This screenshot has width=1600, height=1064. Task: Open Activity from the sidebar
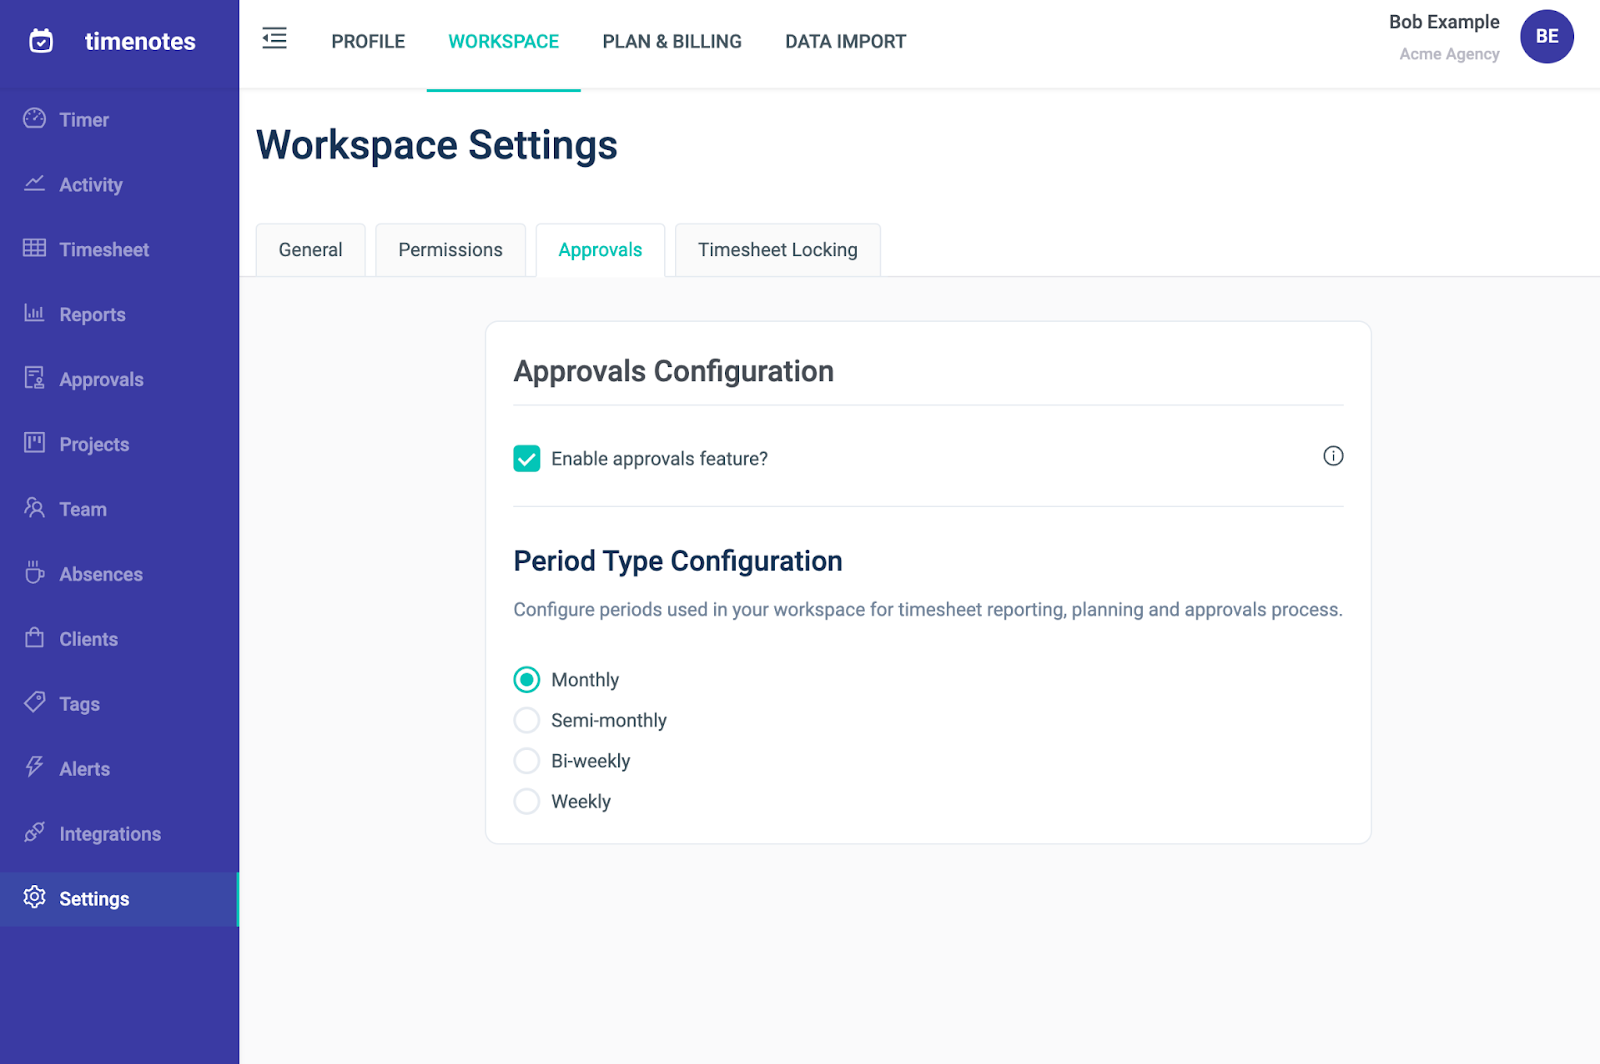click(119, 185)
